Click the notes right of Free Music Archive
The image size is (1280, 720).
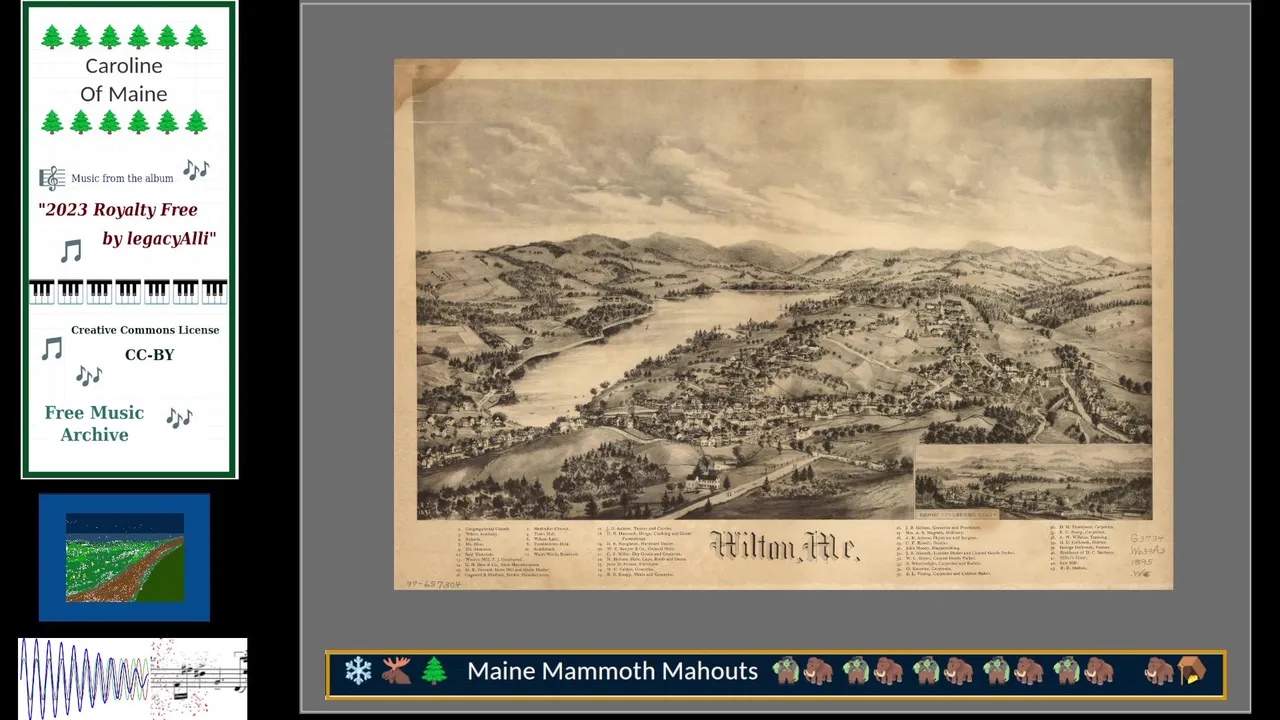179,417
